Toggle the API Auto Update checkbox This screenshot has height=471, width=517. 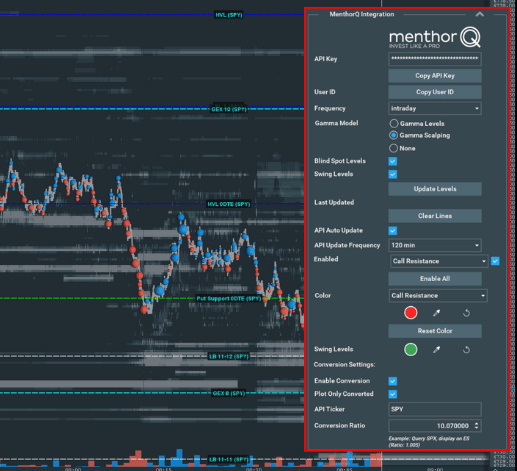coord(393,231)
